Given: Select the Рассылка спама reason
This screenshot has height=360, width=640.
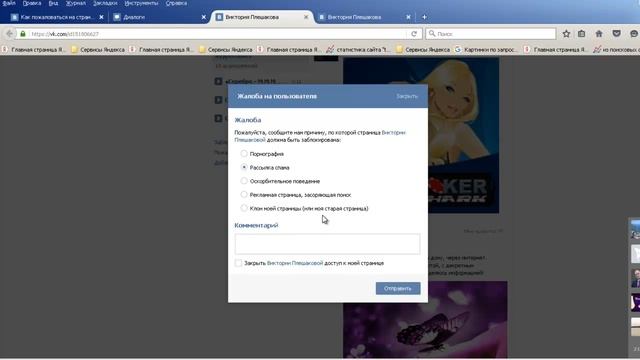Looking at the screenshot, I should [x=244, y=167].
